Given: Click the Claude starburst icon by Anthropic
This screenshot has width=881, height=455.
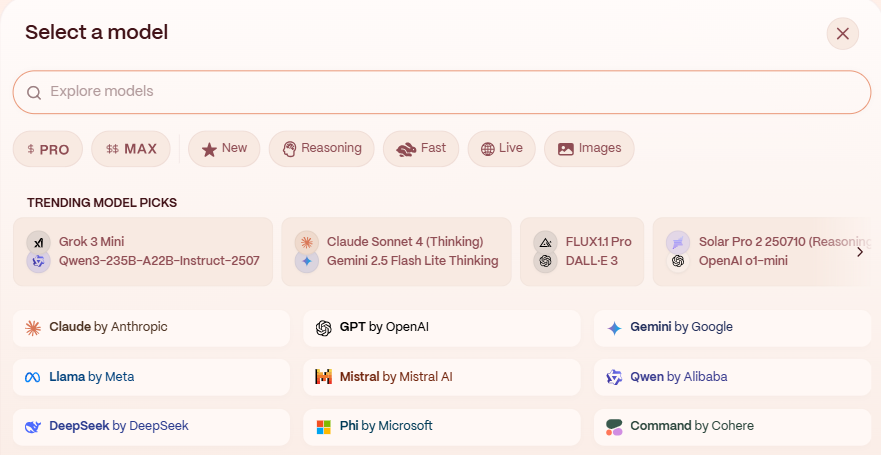Looking at the screenshot, I should pos(33,328).
